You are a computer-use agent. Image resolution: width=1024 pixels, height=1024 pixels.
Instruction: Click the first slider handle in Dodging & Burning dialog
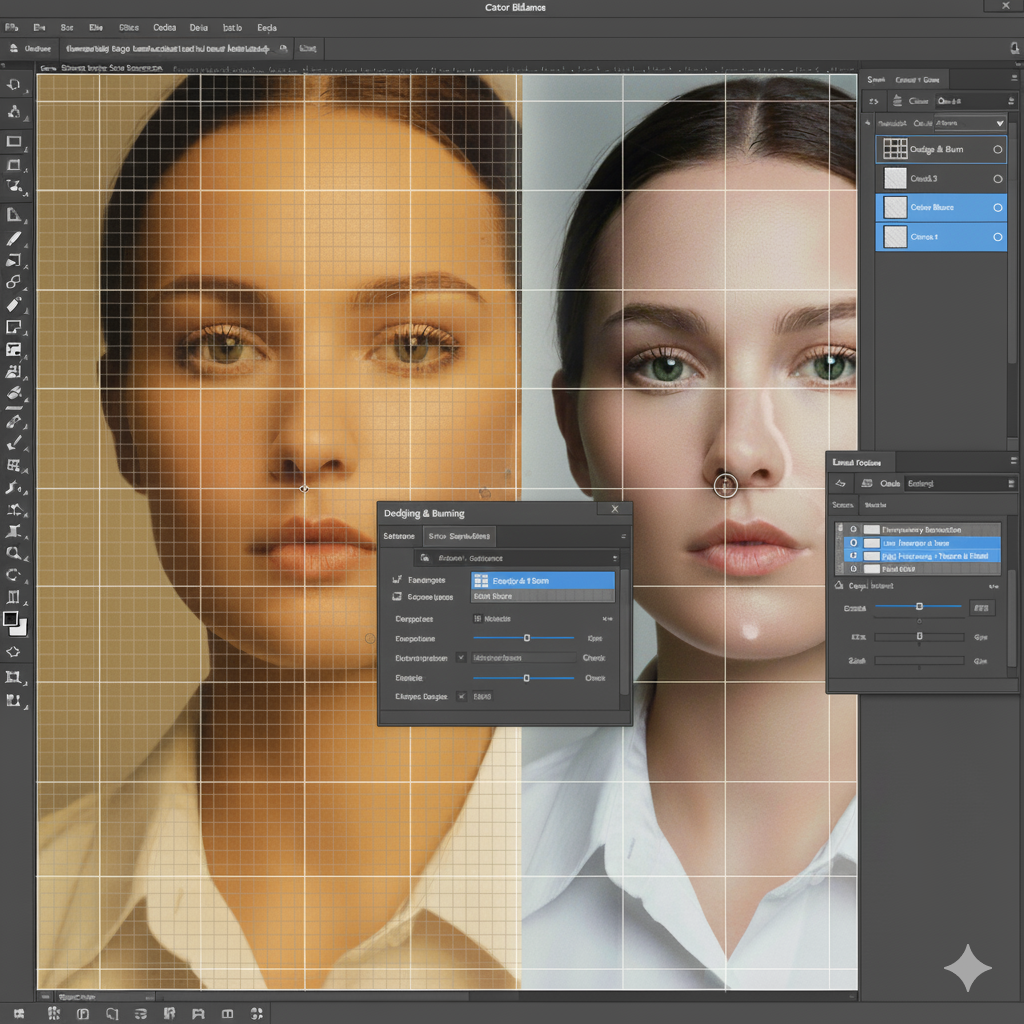pos(527,638)
